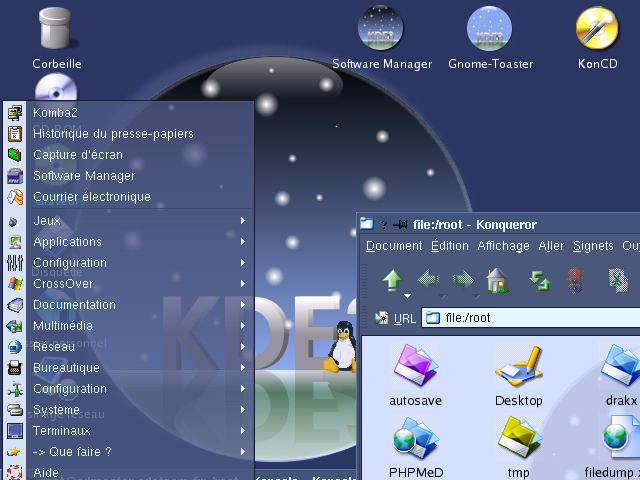Open the Back button history dropdown arrow
Screen dimensions: 640x480
(x=442, y=296)
